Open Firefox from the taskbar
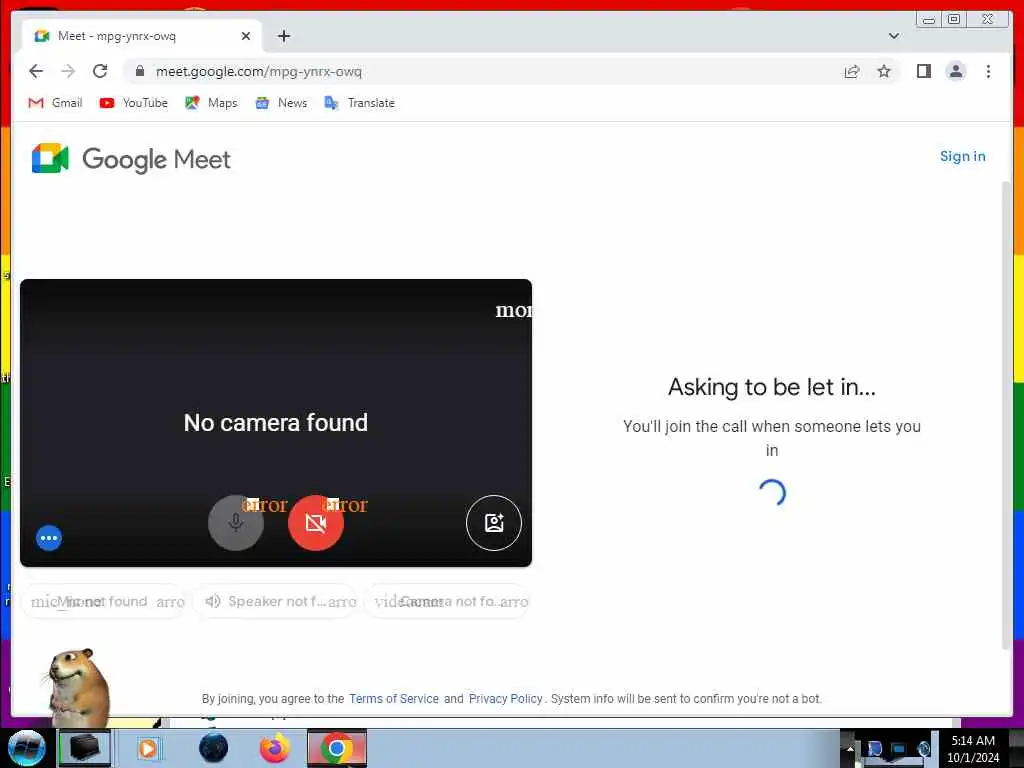Image resolution: width=1024 pixels, height=768 pixels. coord(274,748)
